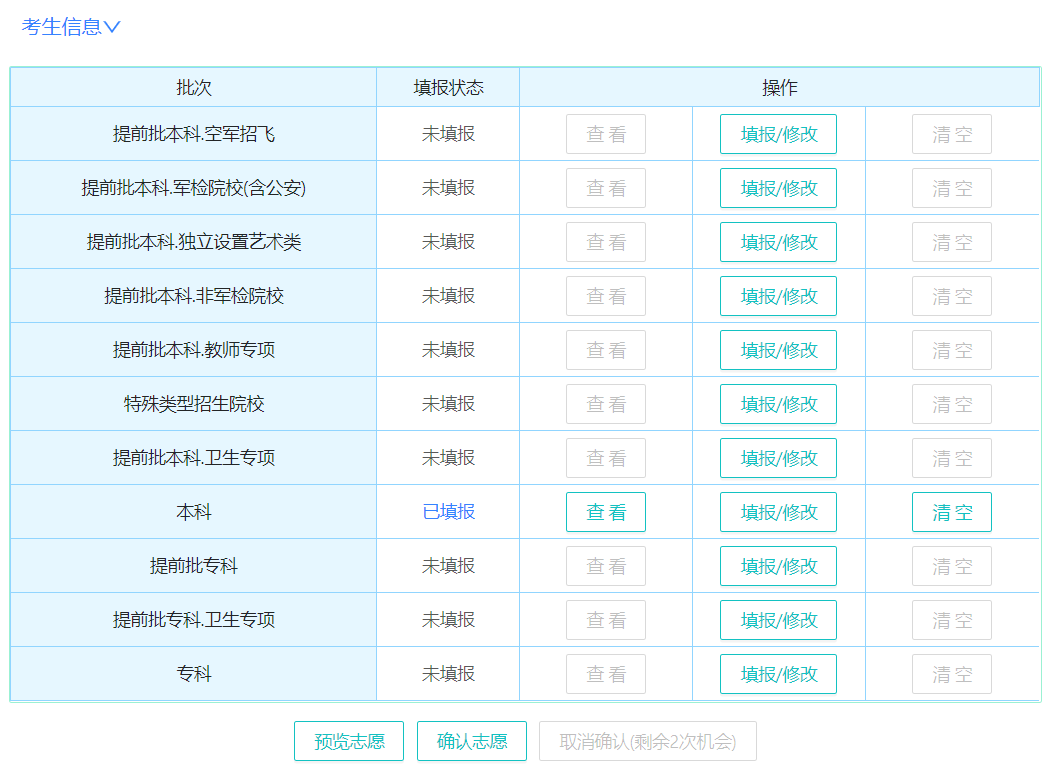Open 填报/修改 for 提前批专科.卫生专项
This screenshot has height=772, width=1053.
(x=778, y=620)
